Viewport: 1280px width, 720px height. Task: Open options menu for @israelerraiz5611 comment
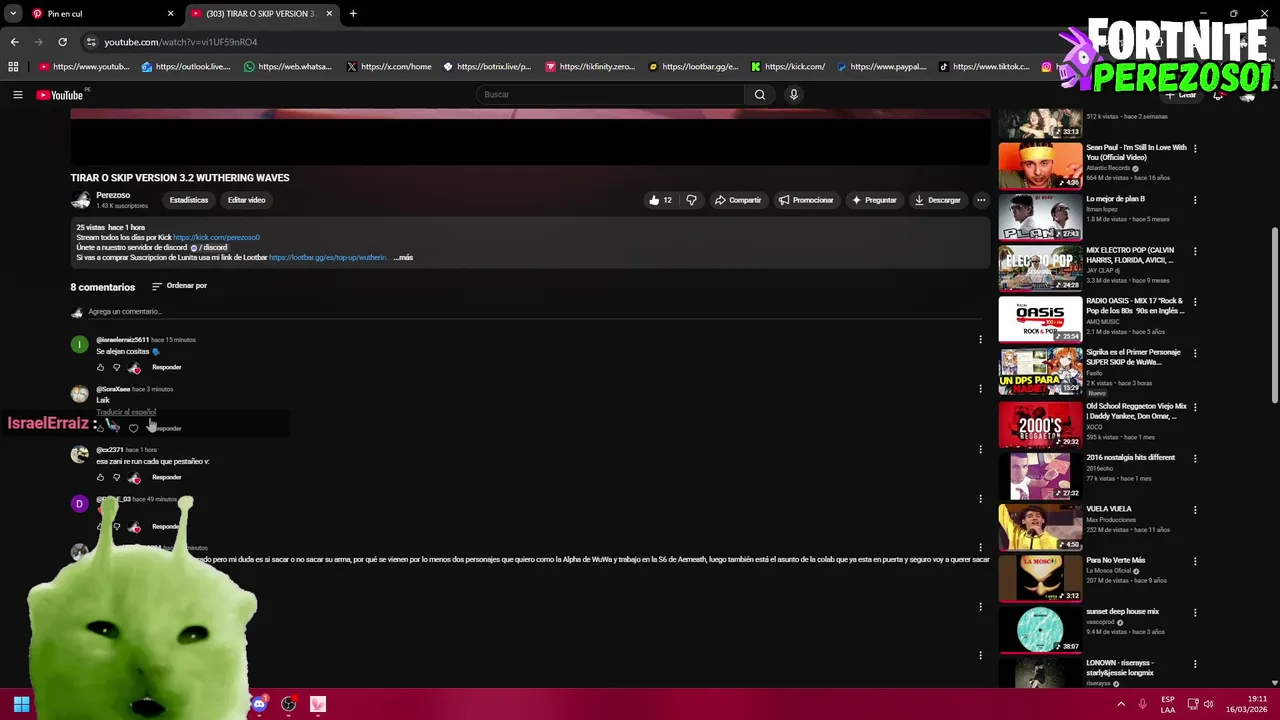coord(980,339)
